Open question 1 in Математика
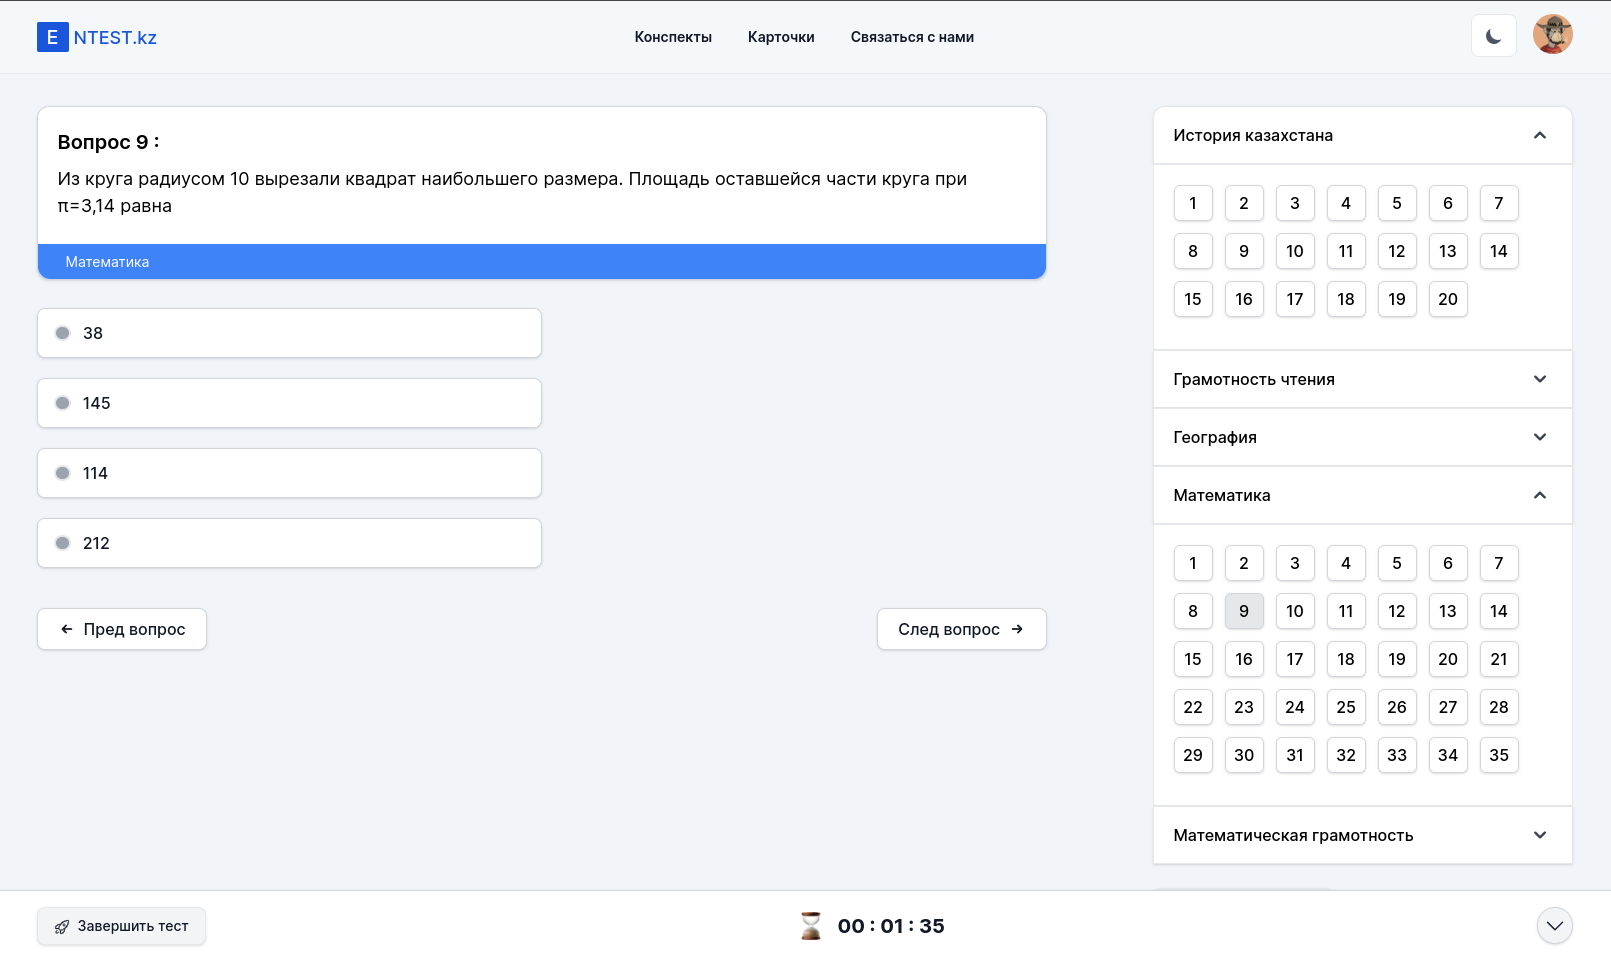Screen dimensions: 1611x958 [x=1193, y=563]
